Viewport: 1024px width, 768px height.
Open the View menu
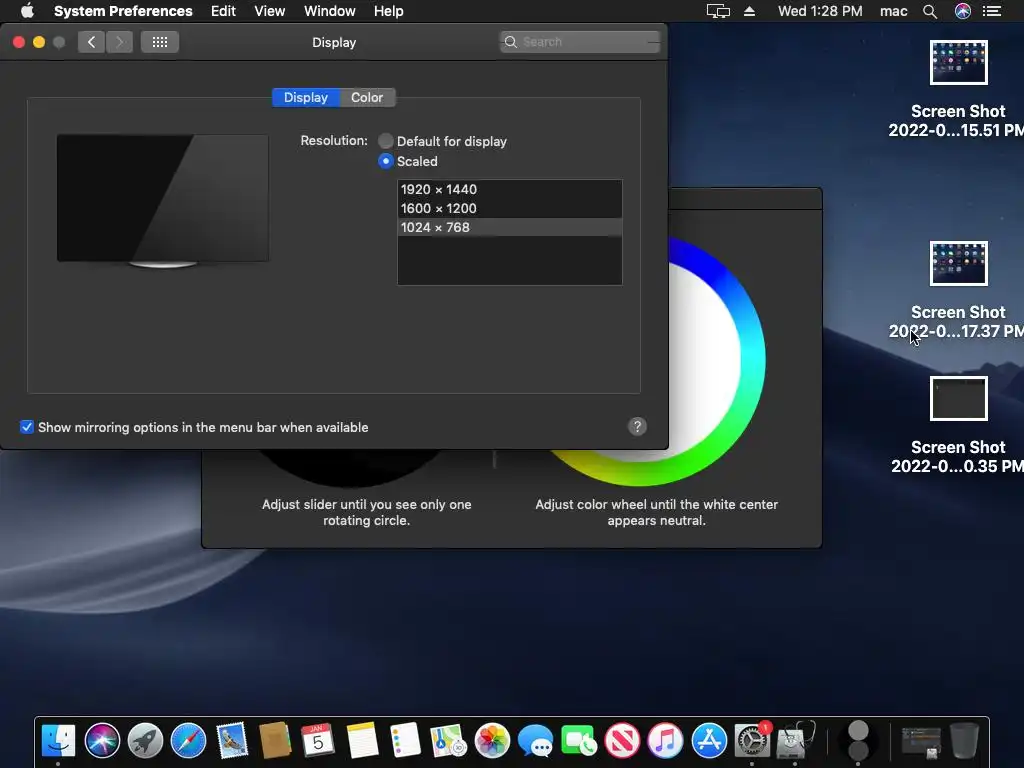[270, 11]
